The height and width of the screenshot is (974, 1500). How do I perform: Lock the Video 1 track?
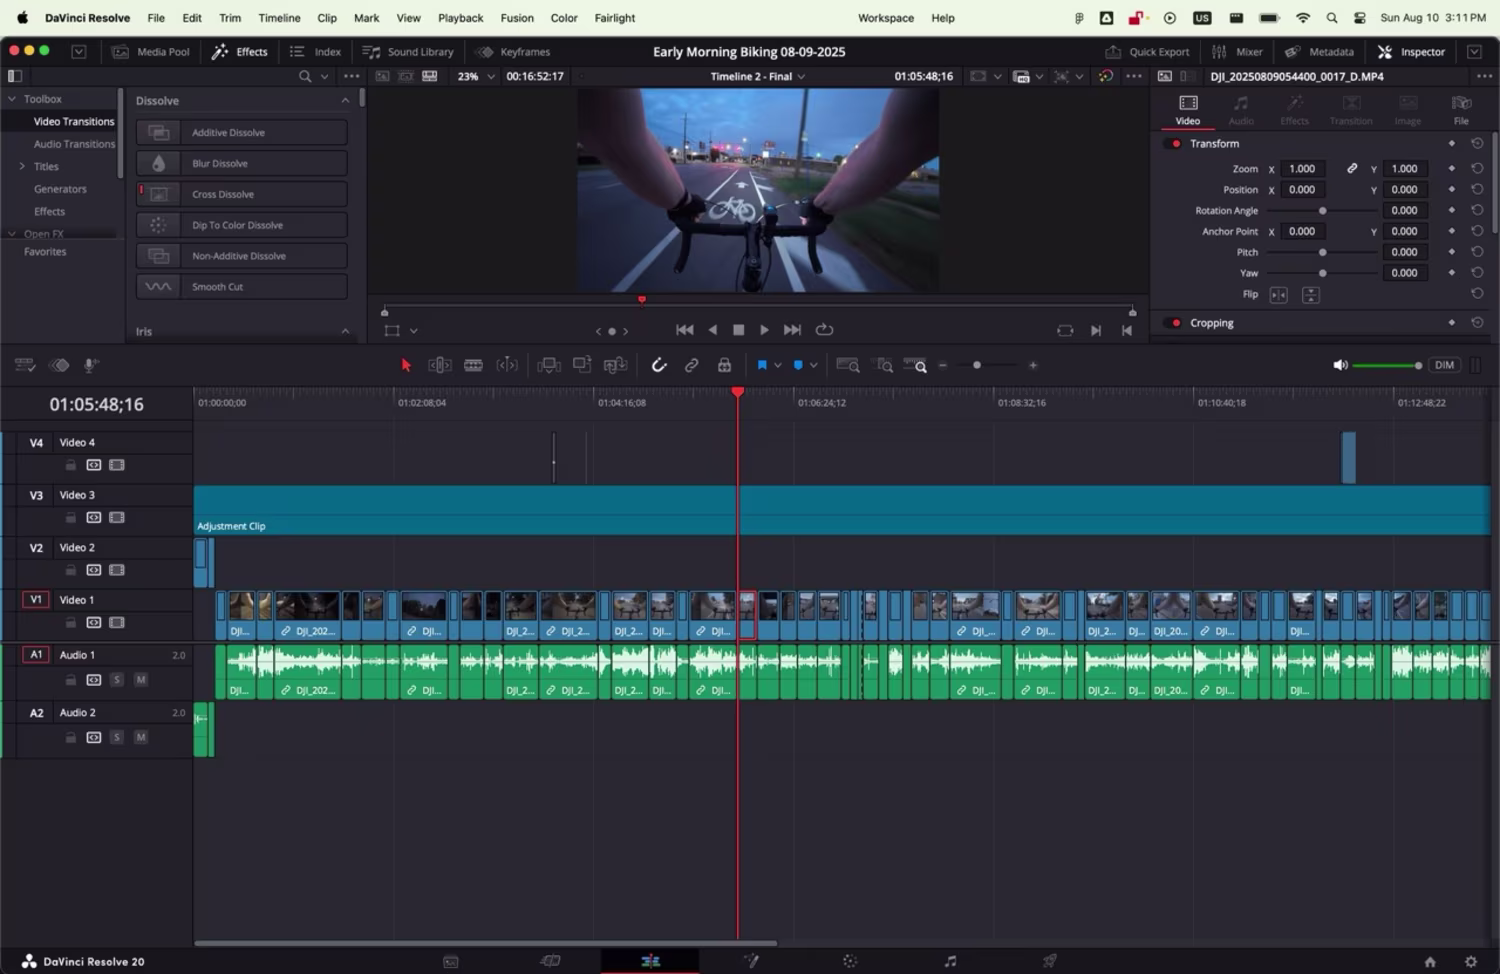[70, 622]
